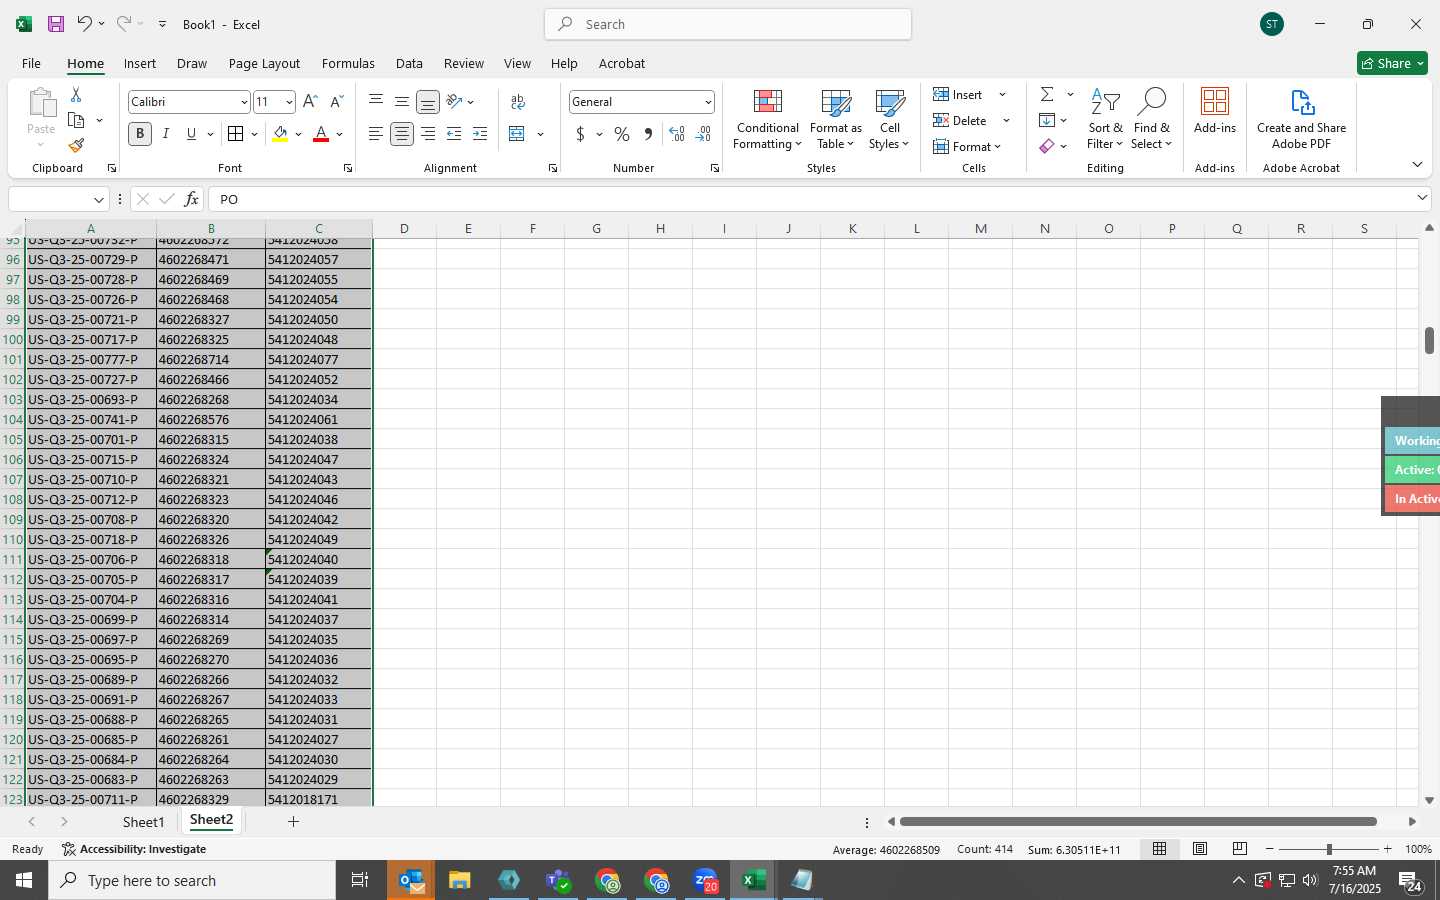This screenshot has height=900, width=1440.
Task: Click Accessibility: Investigate in status bar
Action: click(134, 849)
